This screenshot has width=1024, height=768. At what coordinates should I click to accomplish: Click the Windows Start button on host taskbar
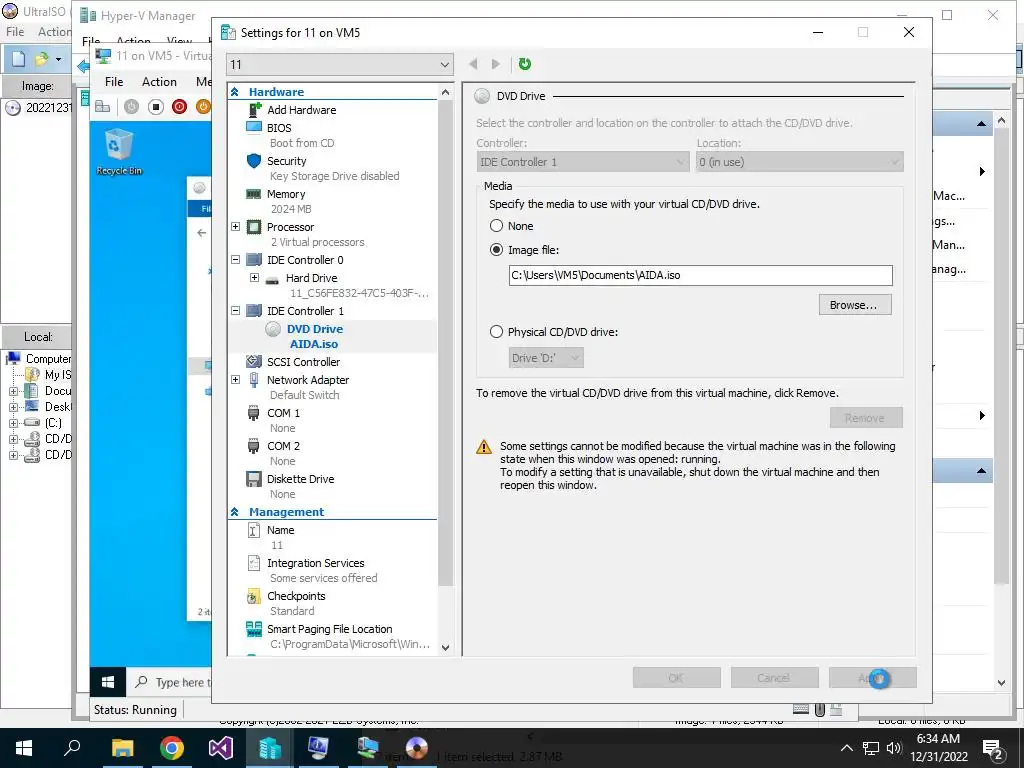tap(24, 748)
